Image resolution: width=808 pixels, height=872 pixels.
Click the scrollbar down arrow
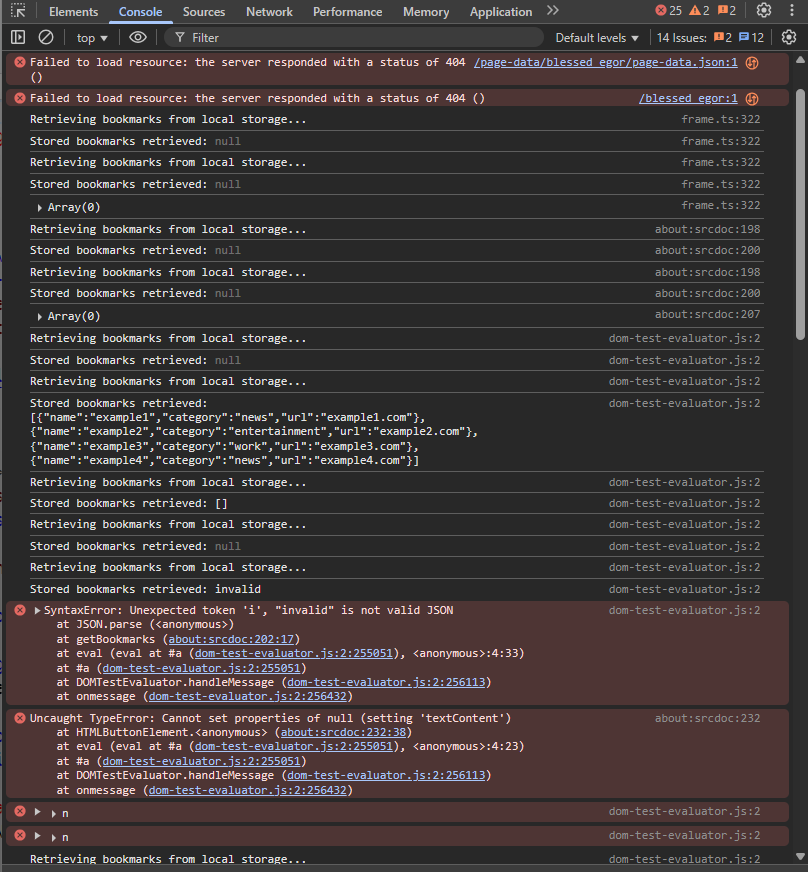pos(800,856)
